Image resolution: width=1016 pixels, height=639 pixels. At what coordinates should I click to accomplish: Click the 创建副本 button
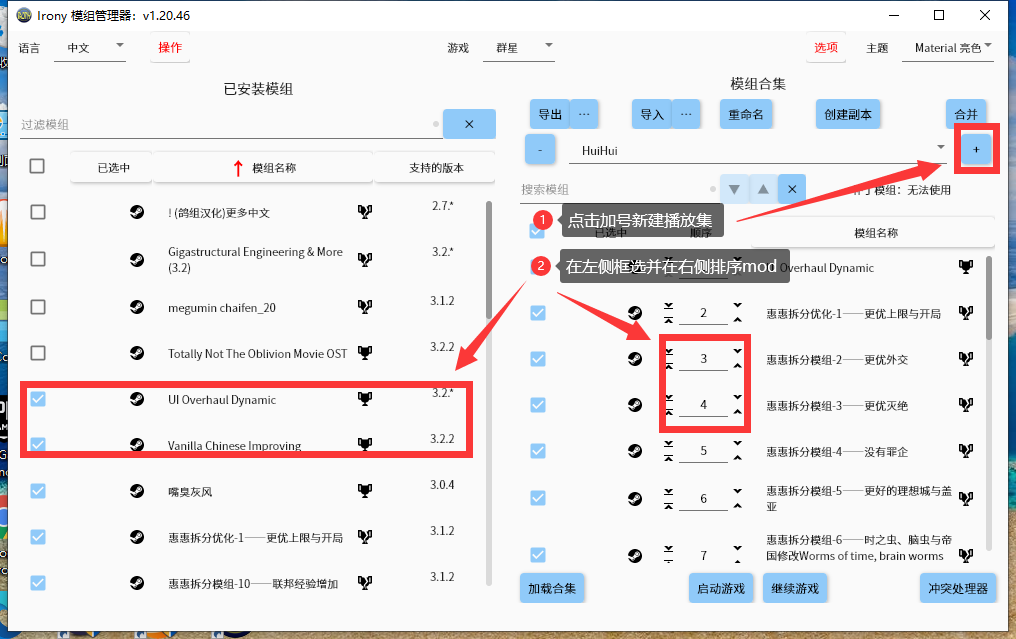(x=848, y=113)
